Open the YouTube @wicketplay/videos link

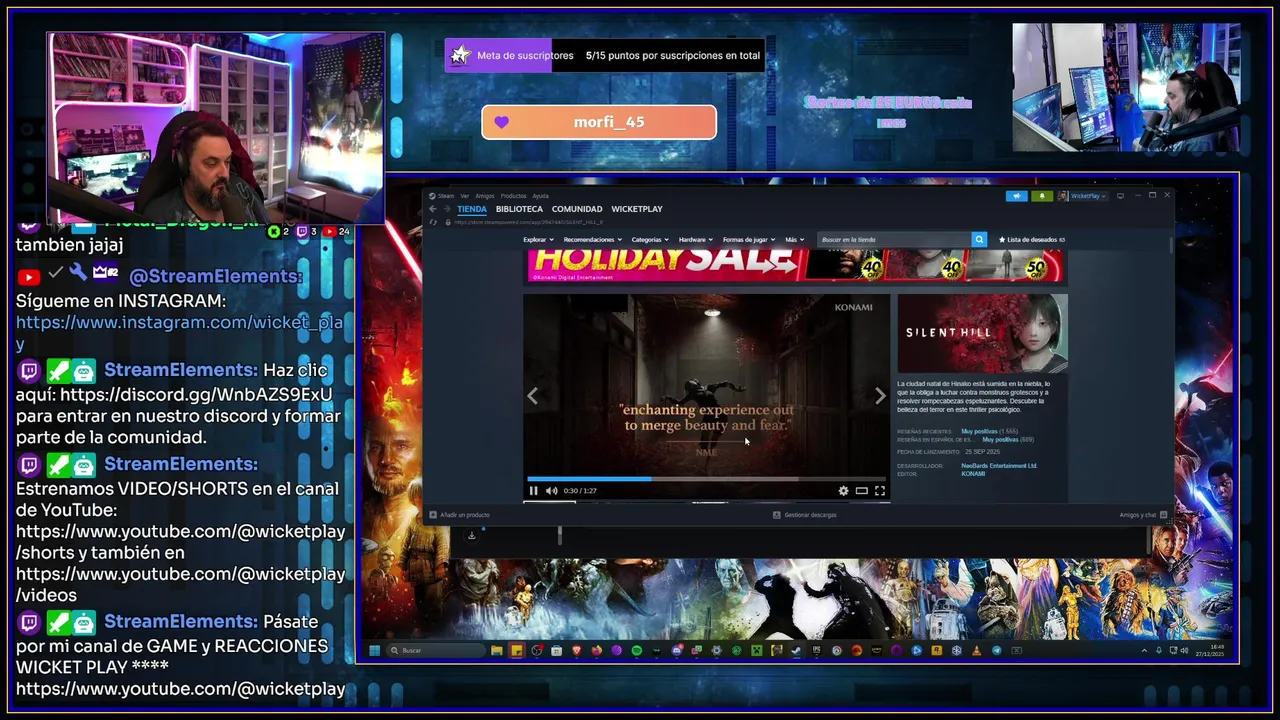(x=180, y=585)
